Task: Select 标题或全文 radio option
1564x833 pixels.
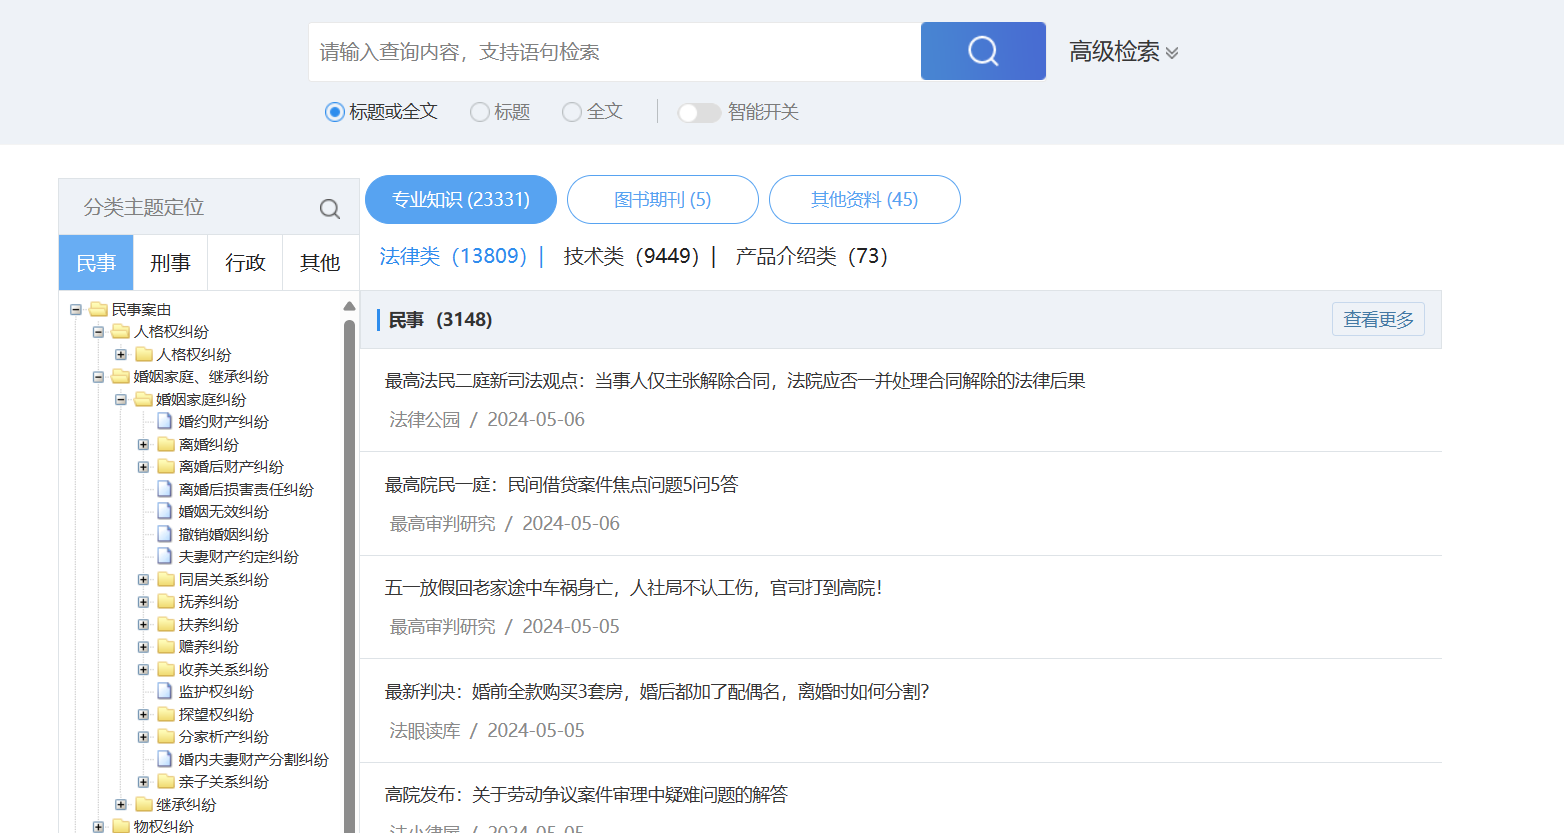Action: point(335,112)
